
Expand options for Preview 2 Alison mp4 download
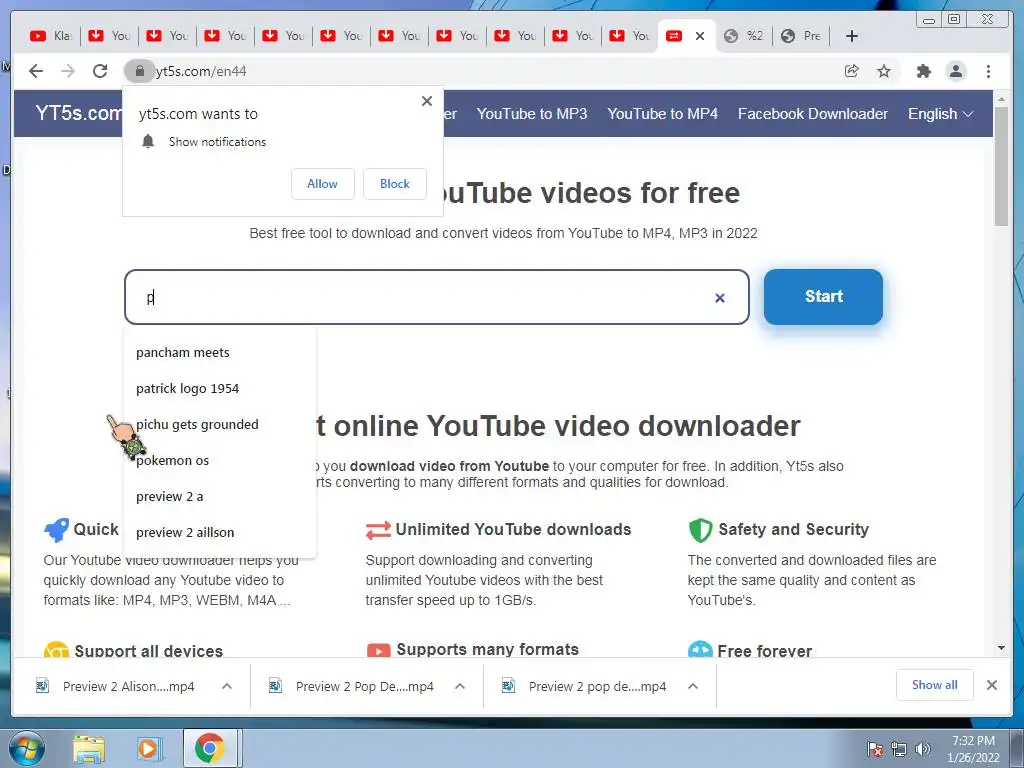point(227,686)
